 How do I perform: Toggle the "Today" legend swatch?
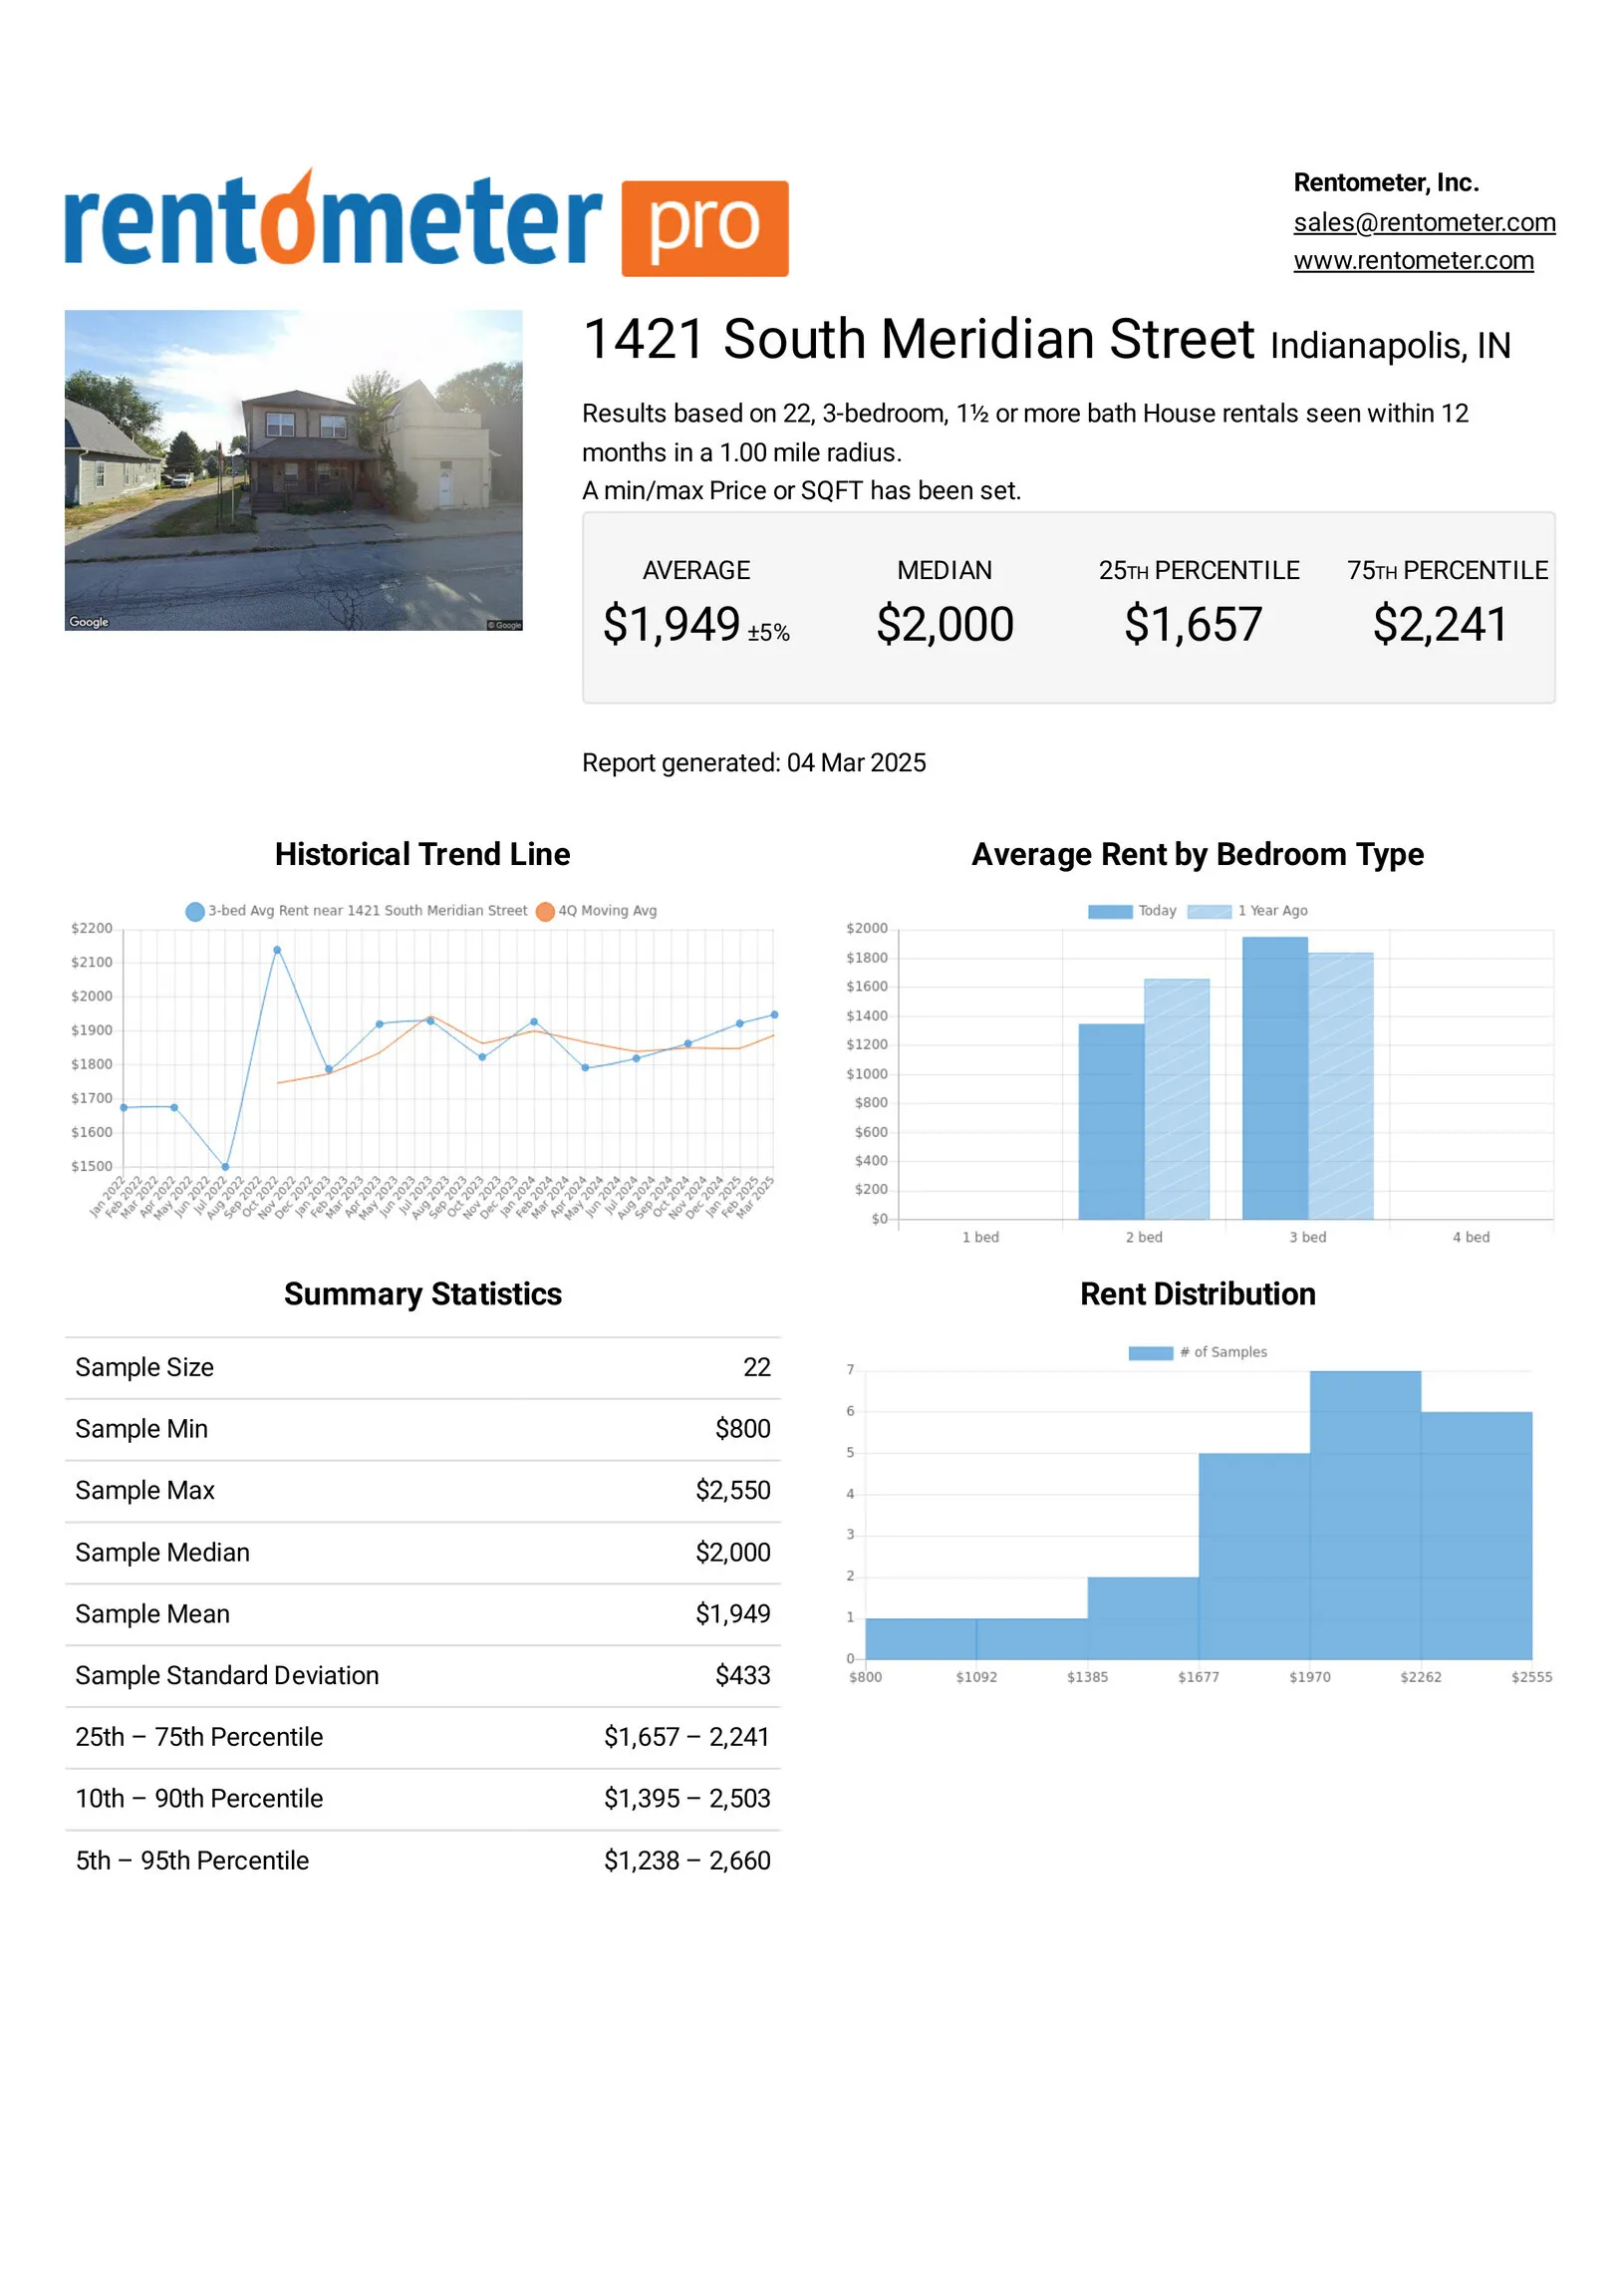[x=1109, y=911]
